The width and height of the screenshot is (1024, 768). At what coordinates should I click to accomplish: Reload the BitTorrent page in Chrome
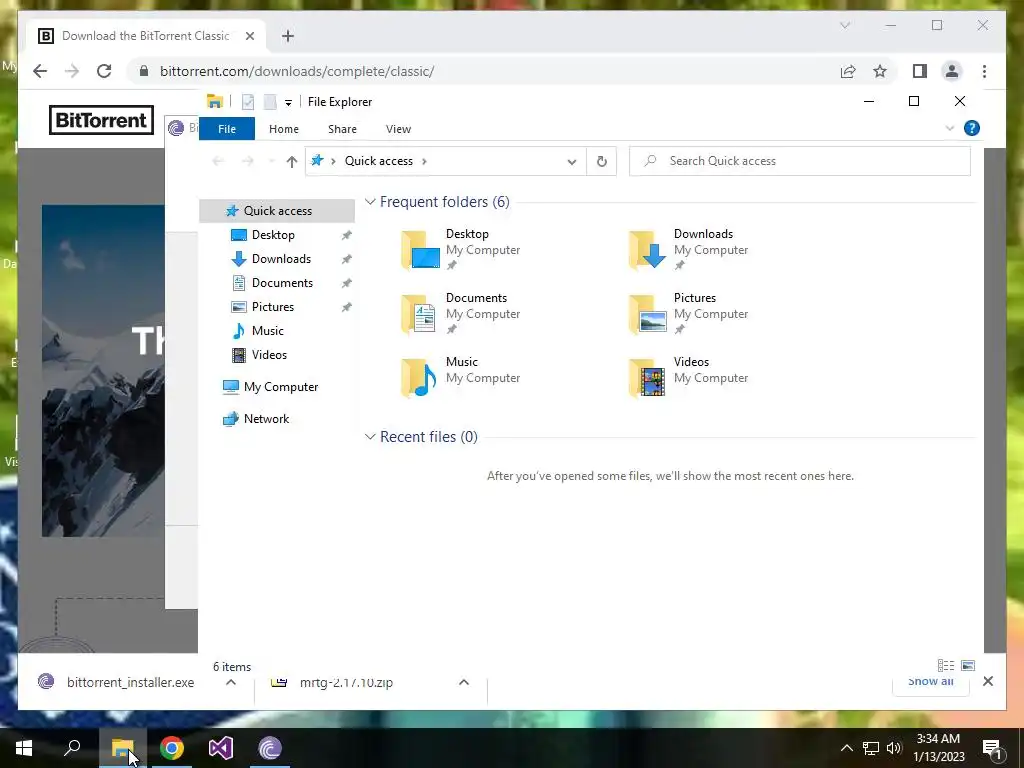[x=104, y=71]
